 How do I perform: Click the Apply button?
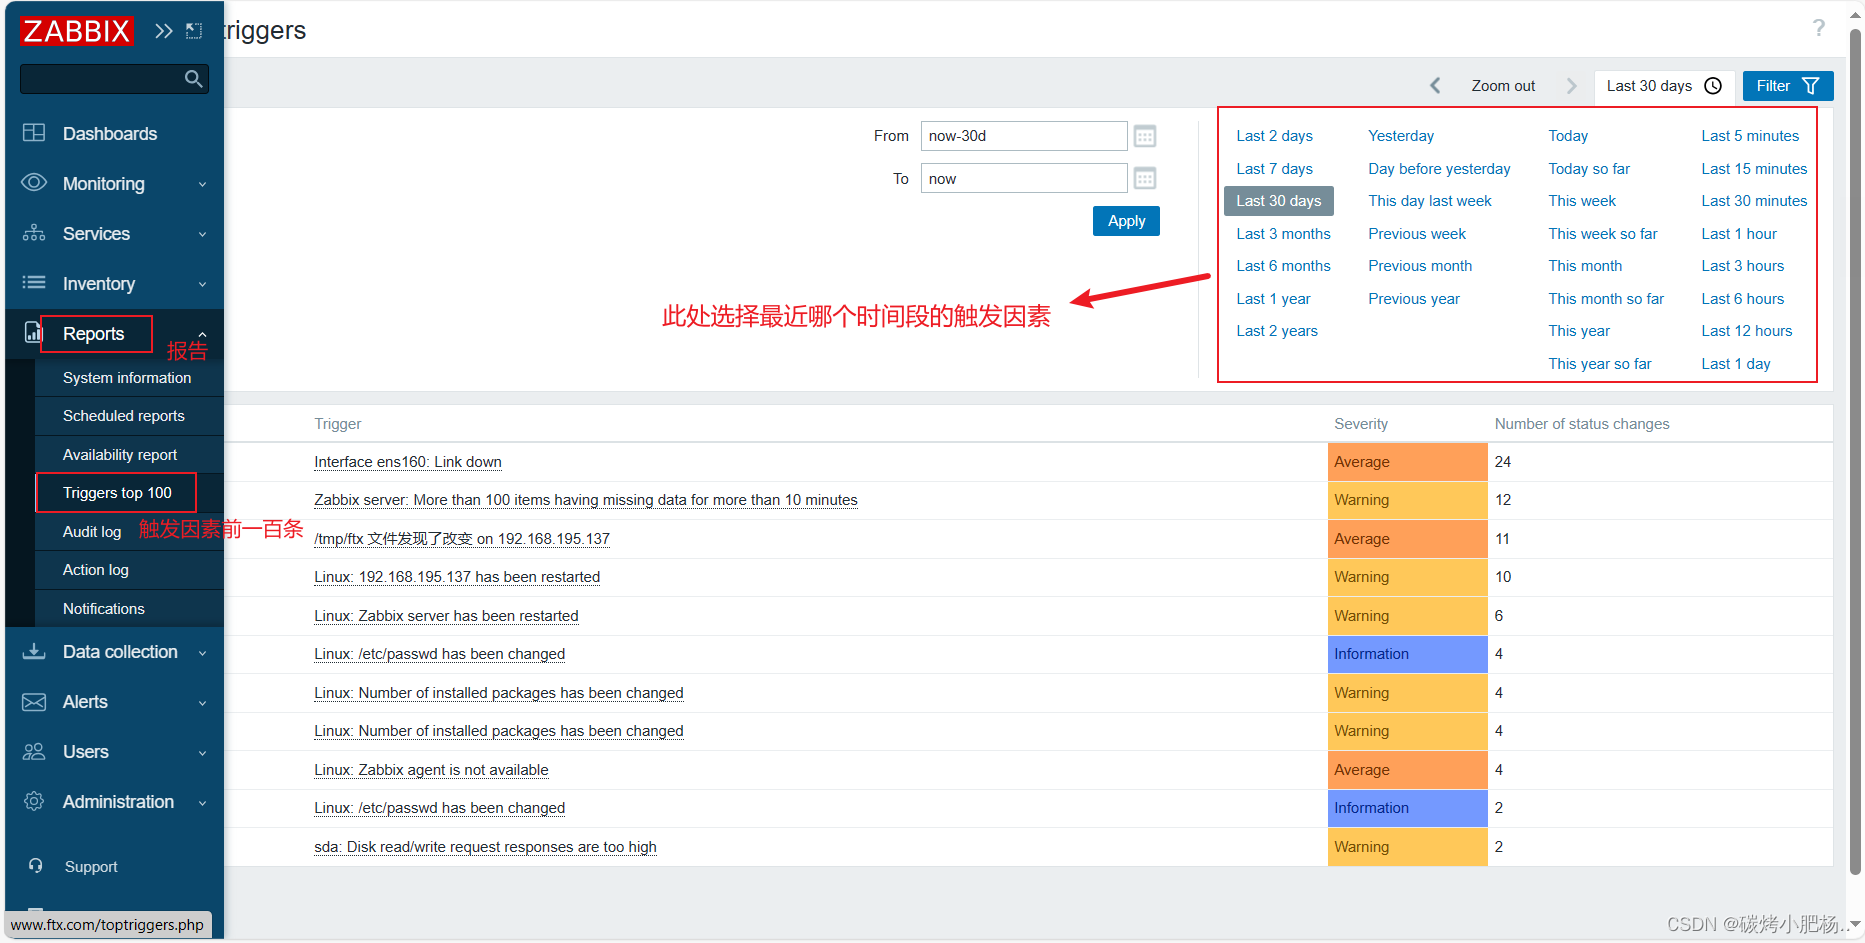click(x=1126, y=221)
